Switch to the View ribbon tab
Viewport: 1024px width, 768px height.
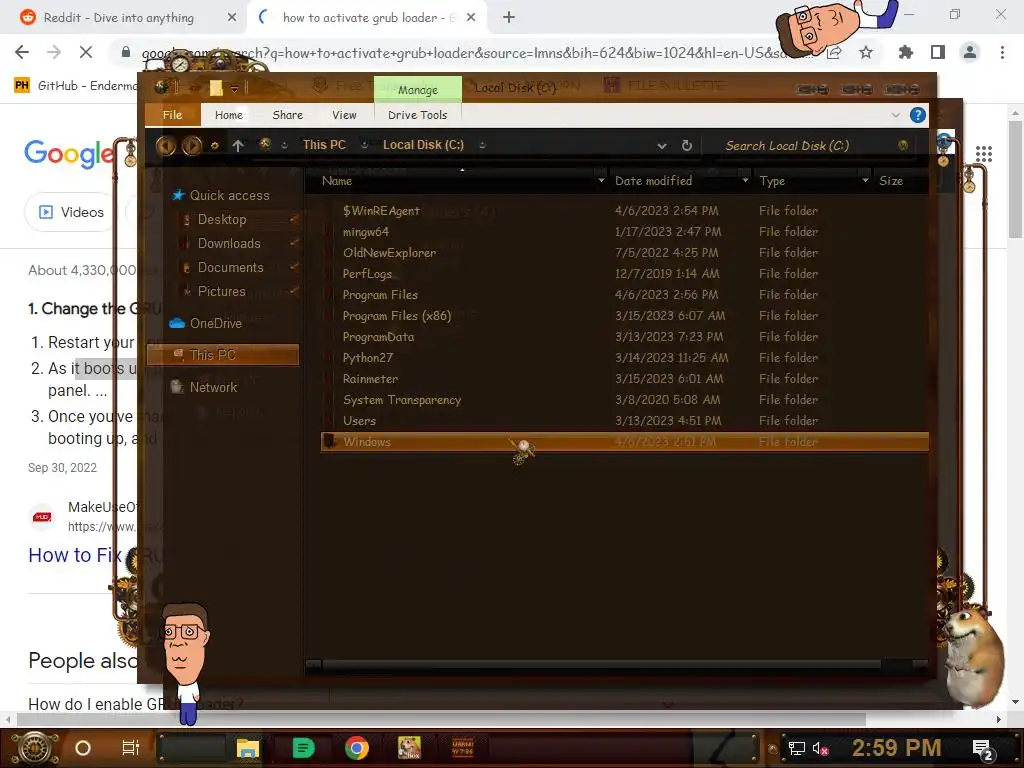344,115
